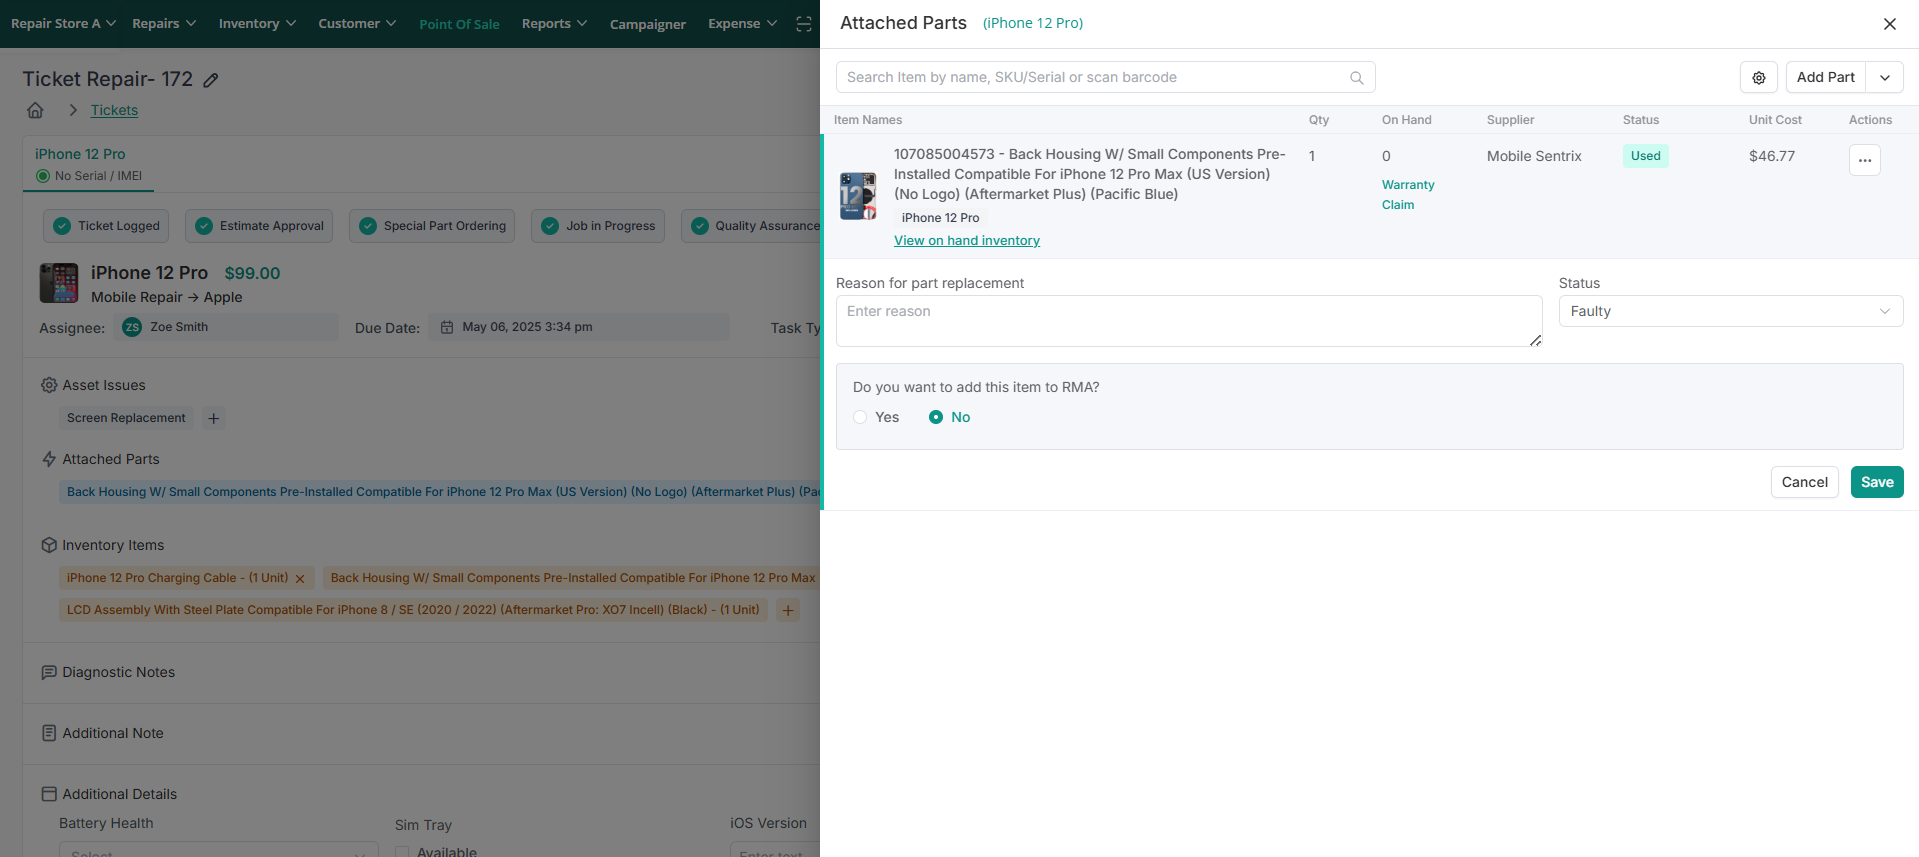1919x857 pixels.
Task: Click the edit pencil beside Ticket Repair- 172
Action: [x=211, y=80]
